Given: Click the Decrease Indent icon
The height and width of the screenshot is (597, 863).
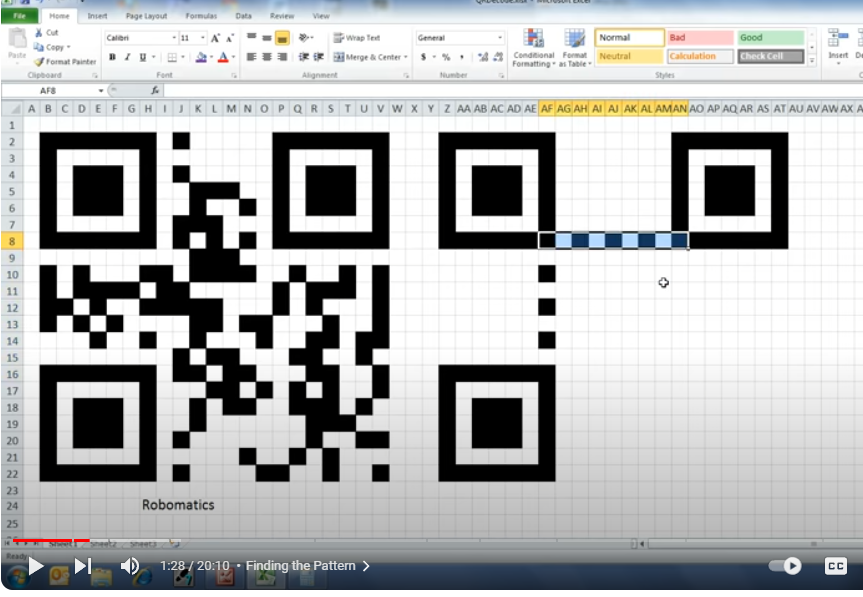Looking at the screenshot, I should pos(303,57).
